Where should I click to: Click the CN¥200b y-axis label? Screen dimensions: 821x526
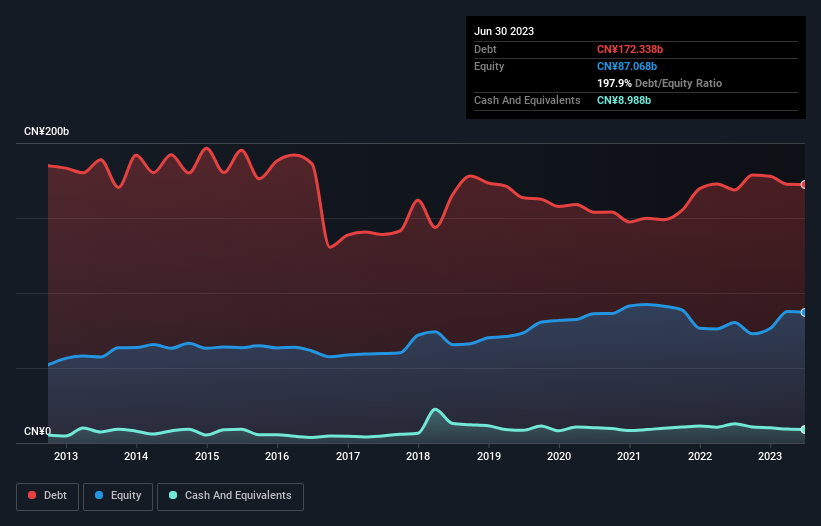click(47, 131)
